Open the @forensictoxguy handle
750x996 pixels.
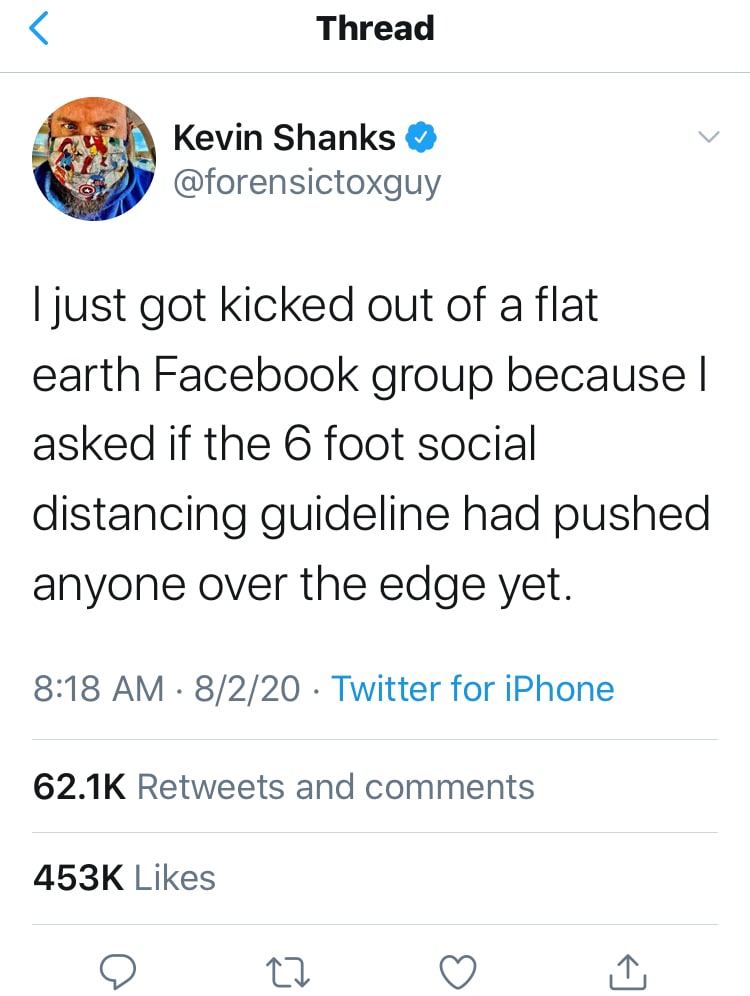(x=306, y=182)
